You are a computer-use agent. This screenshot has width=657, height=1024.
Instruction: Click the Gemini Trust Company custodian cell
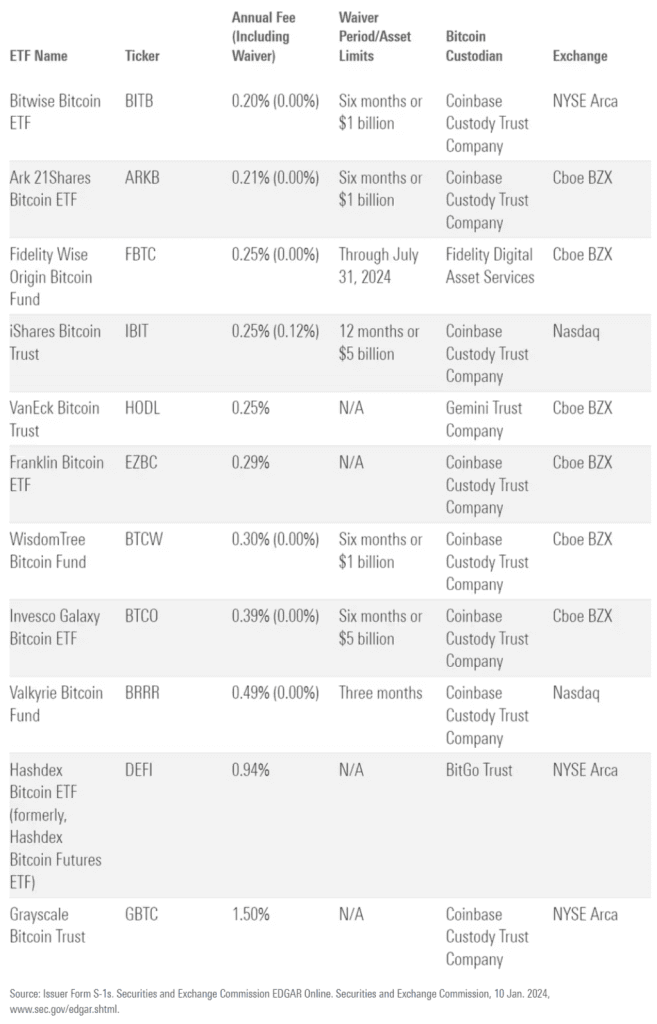point(484,419)
